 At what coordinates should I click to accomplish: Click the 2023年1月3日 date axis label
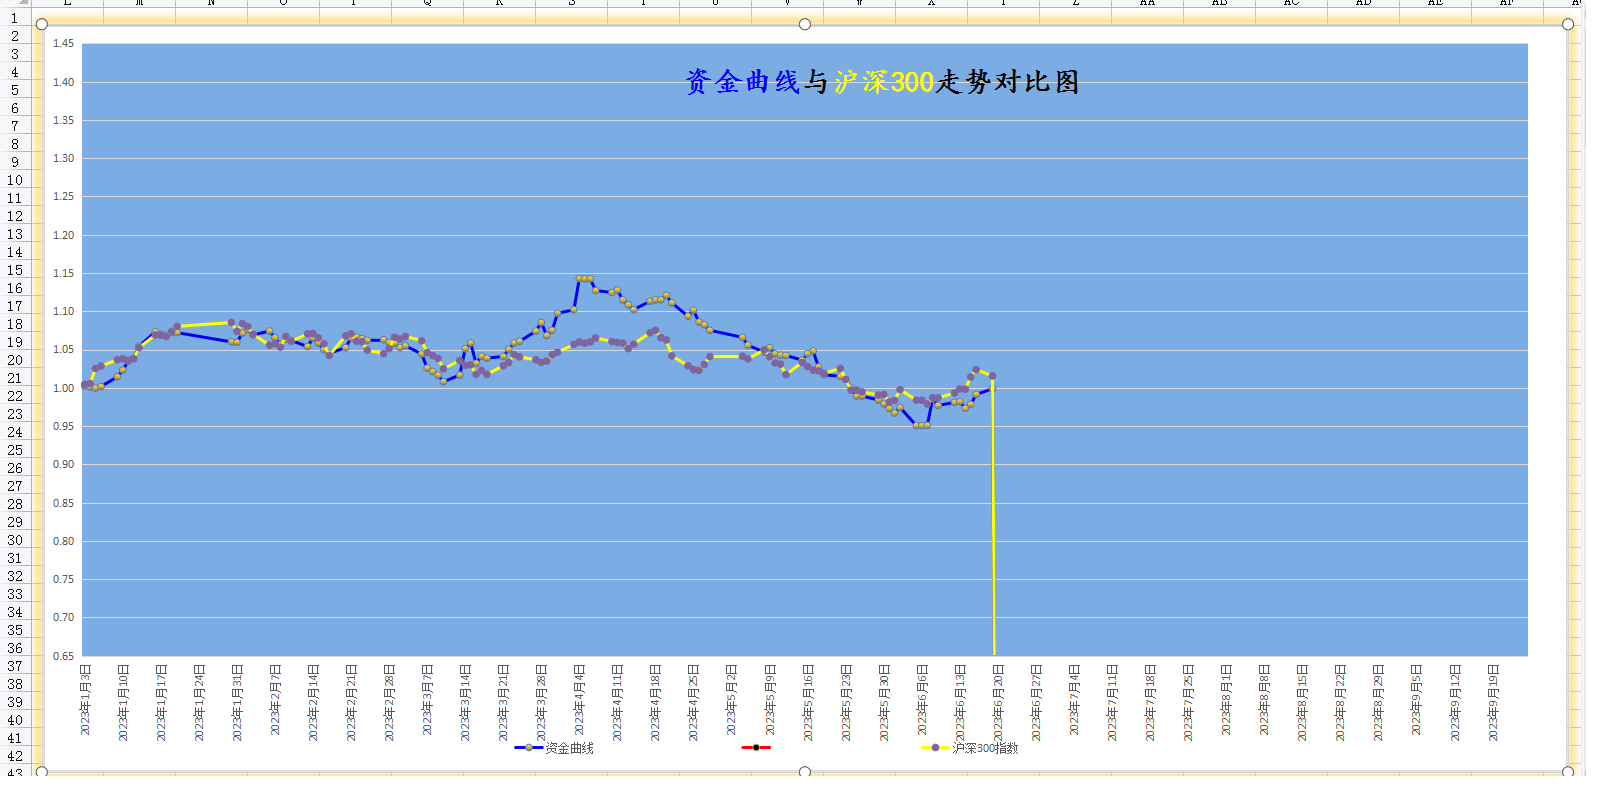click(86, 700)
